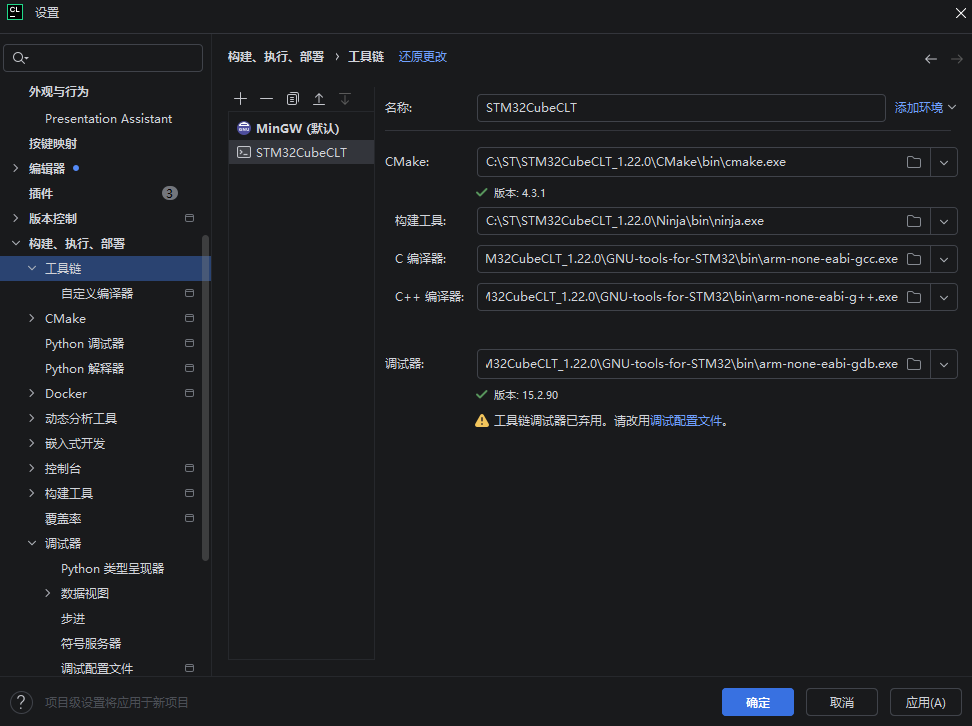
Task: Select MinGW (默认) toolchain
Action: [301, 128]
